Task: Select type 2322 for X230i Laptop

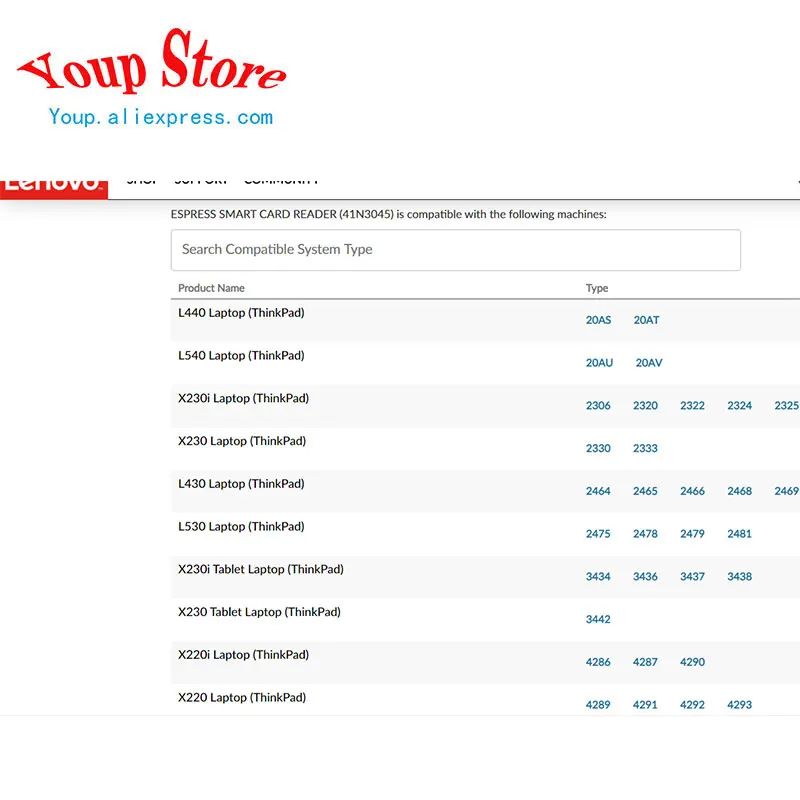Action: click(x=692, y=406)
